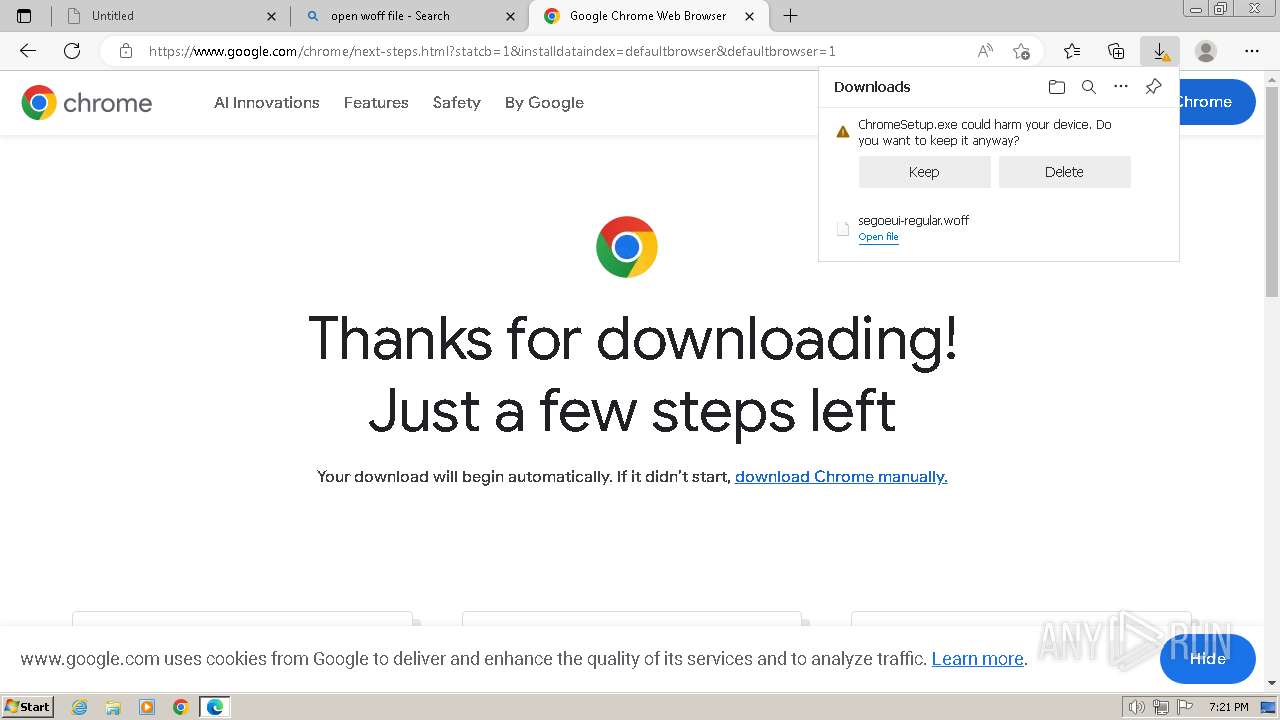Open a new tab with plus button
The width and height of the screenshot is (1280, 720).
click(790, 16)
